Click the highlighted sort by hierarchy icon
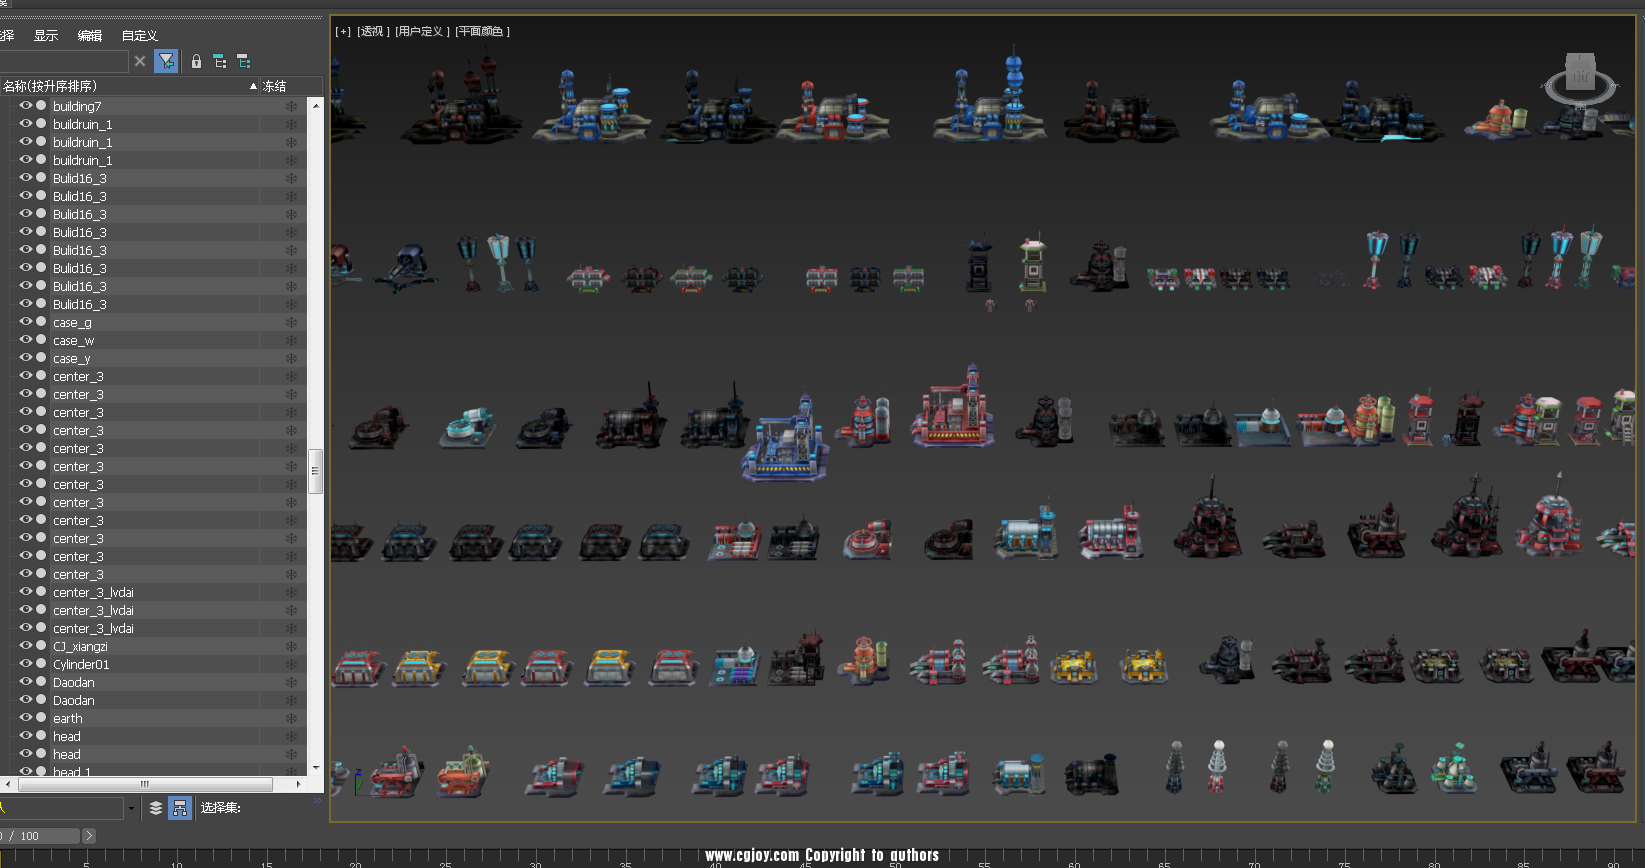Screen dimensions: 1645x868 pos(180,808)
